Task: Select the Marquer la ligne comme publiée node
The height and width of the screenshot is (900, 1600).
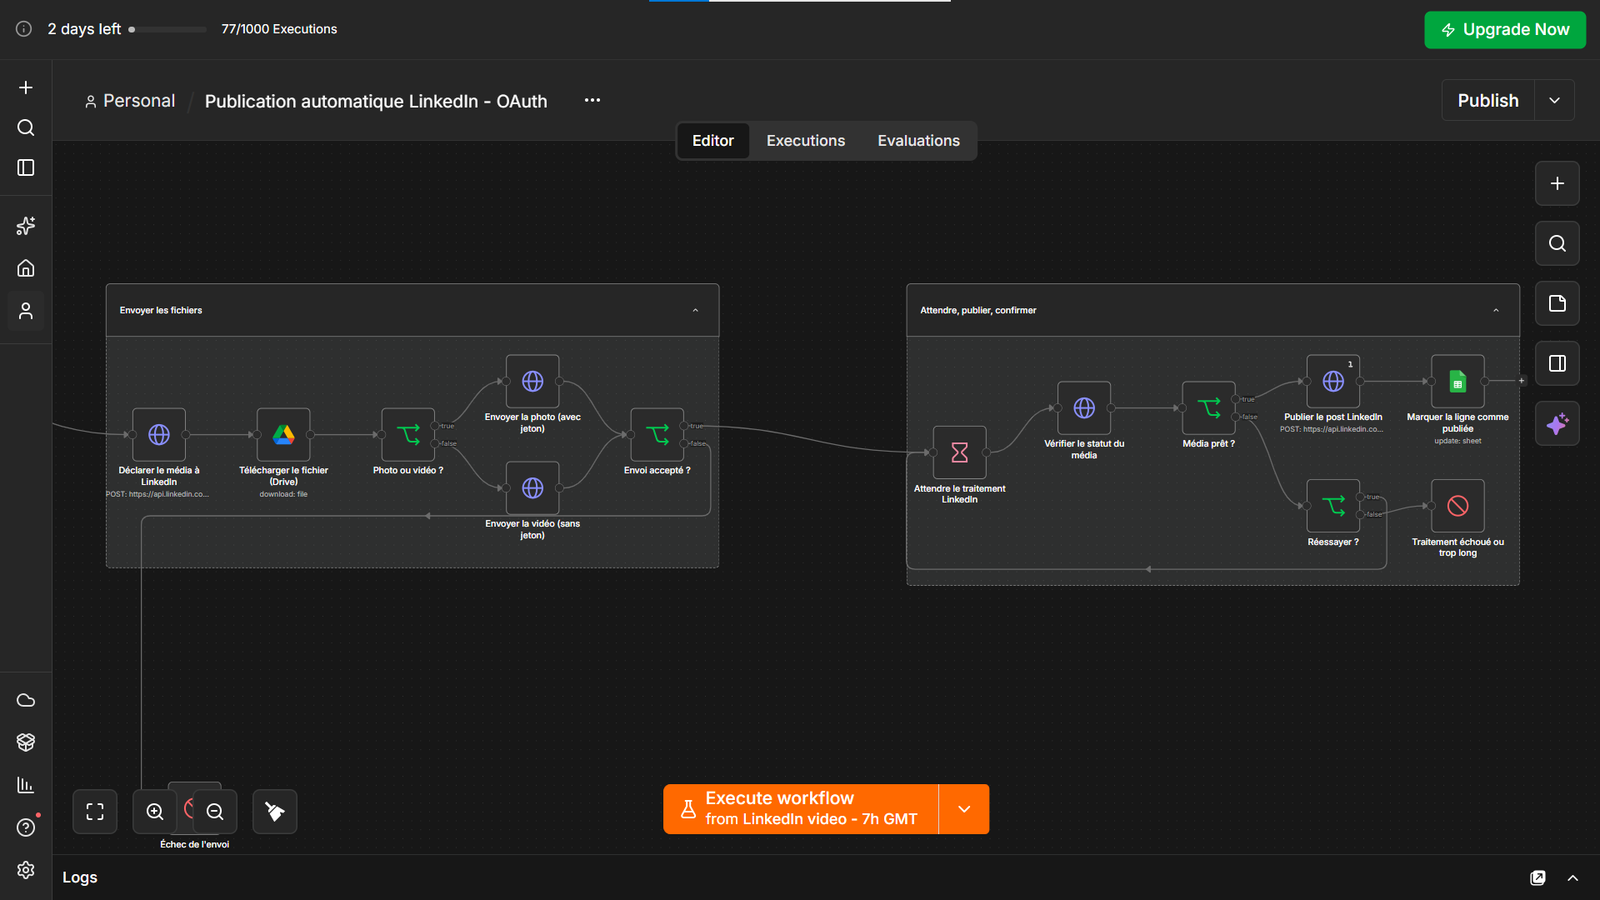Action: click(1458, 382)
